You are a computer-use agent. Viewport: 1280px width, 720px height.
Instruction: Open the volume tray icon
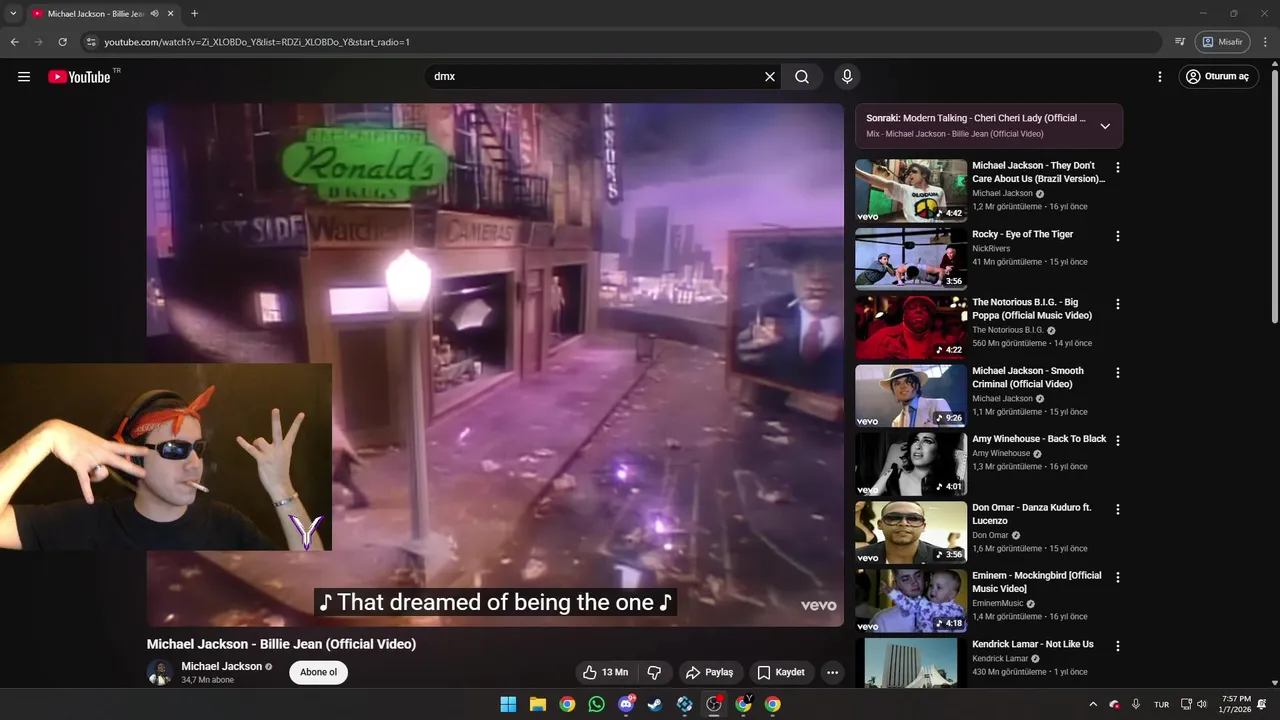[1202, 704]
